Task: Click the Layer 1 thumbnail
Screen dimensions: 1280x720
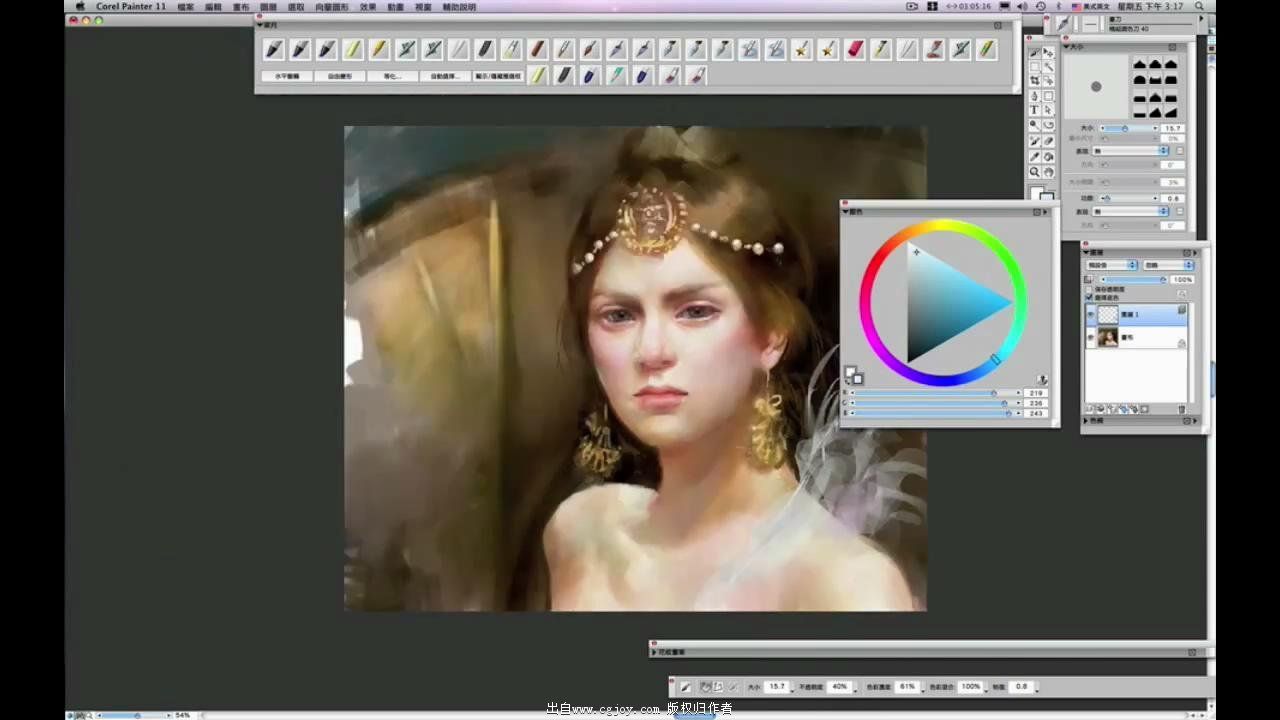Action: [1109, 314]
